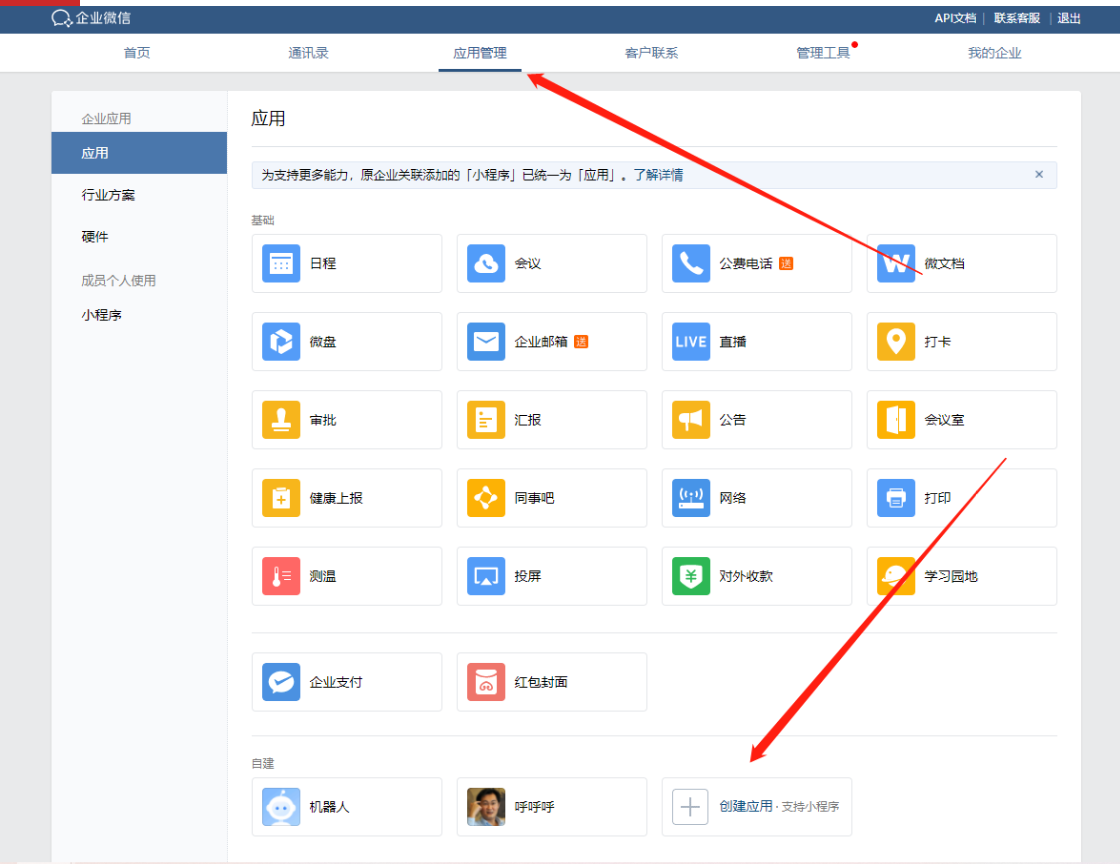
Task: Open the 管理工具 tab
Action: 823,53
